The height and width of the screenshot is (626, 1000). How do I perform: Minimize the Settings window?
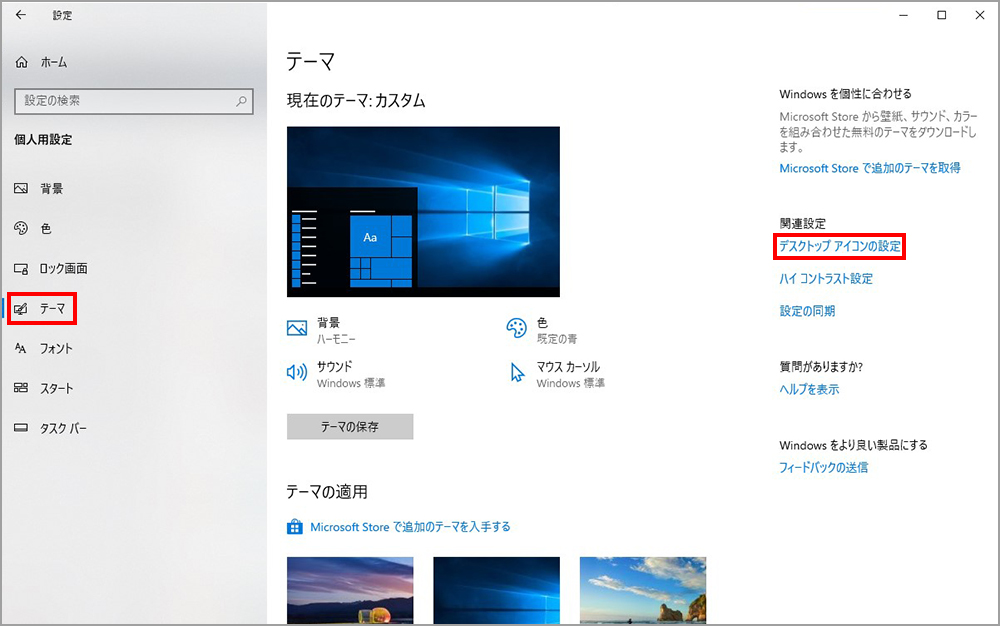pyautogui.click(x=903, y=15)
